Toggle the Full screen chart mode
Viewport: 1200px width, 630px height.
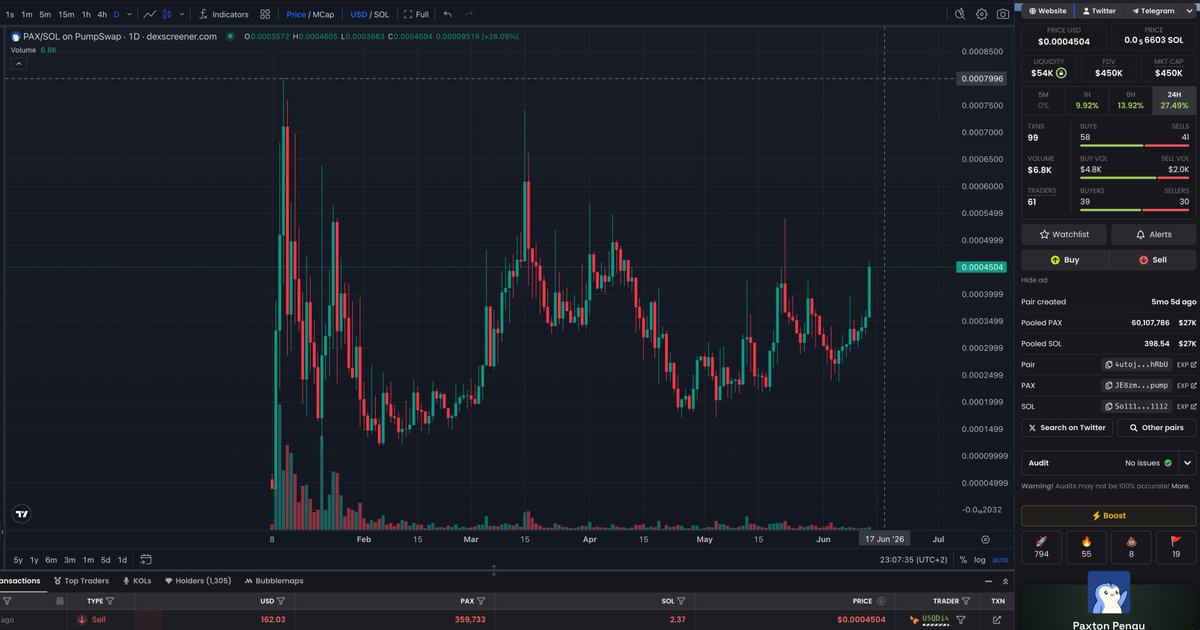416,14
